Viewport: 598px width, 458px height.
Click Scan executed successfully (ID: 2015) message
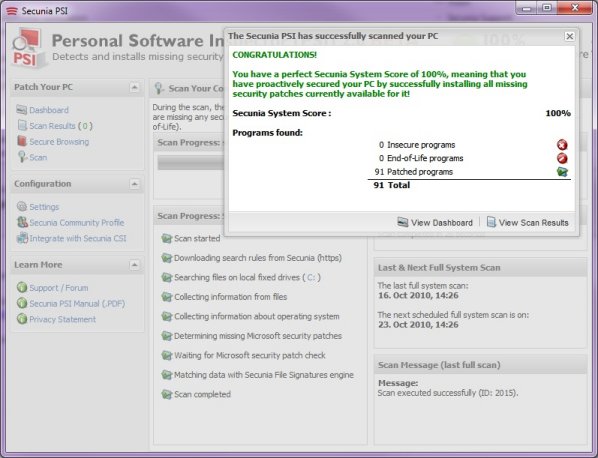point(448,393)
